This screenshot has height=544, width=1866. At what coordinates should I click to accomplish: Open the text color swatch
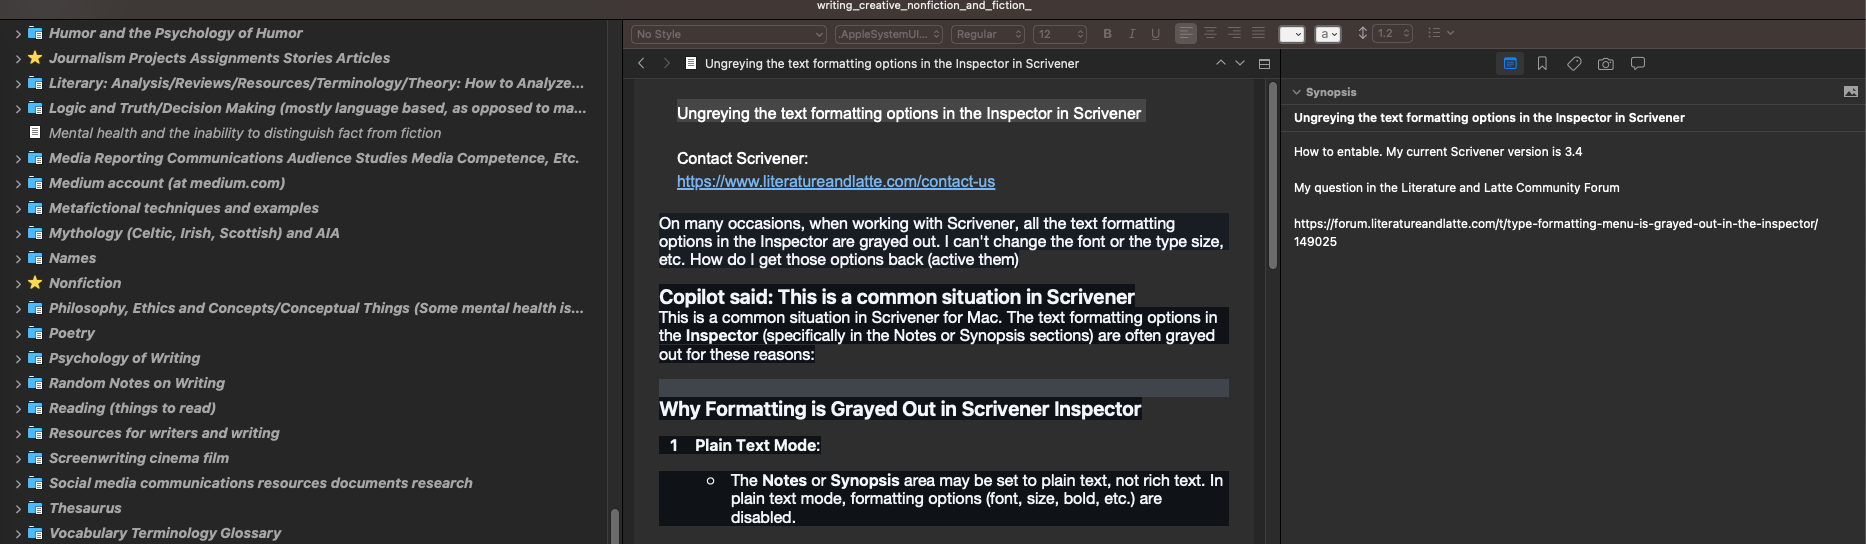(1292, 34)
